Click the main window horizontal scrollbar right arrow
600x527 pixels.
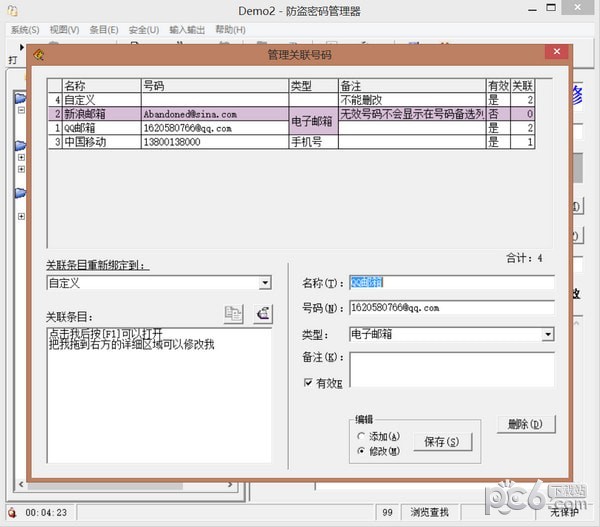click(x=230, y=485)
